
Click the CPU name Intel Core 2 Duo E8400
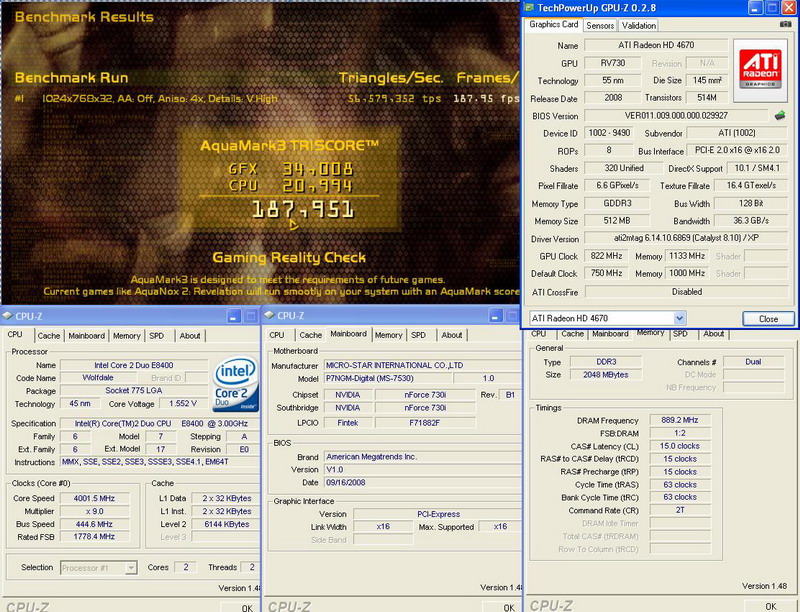tap(134, 365)
